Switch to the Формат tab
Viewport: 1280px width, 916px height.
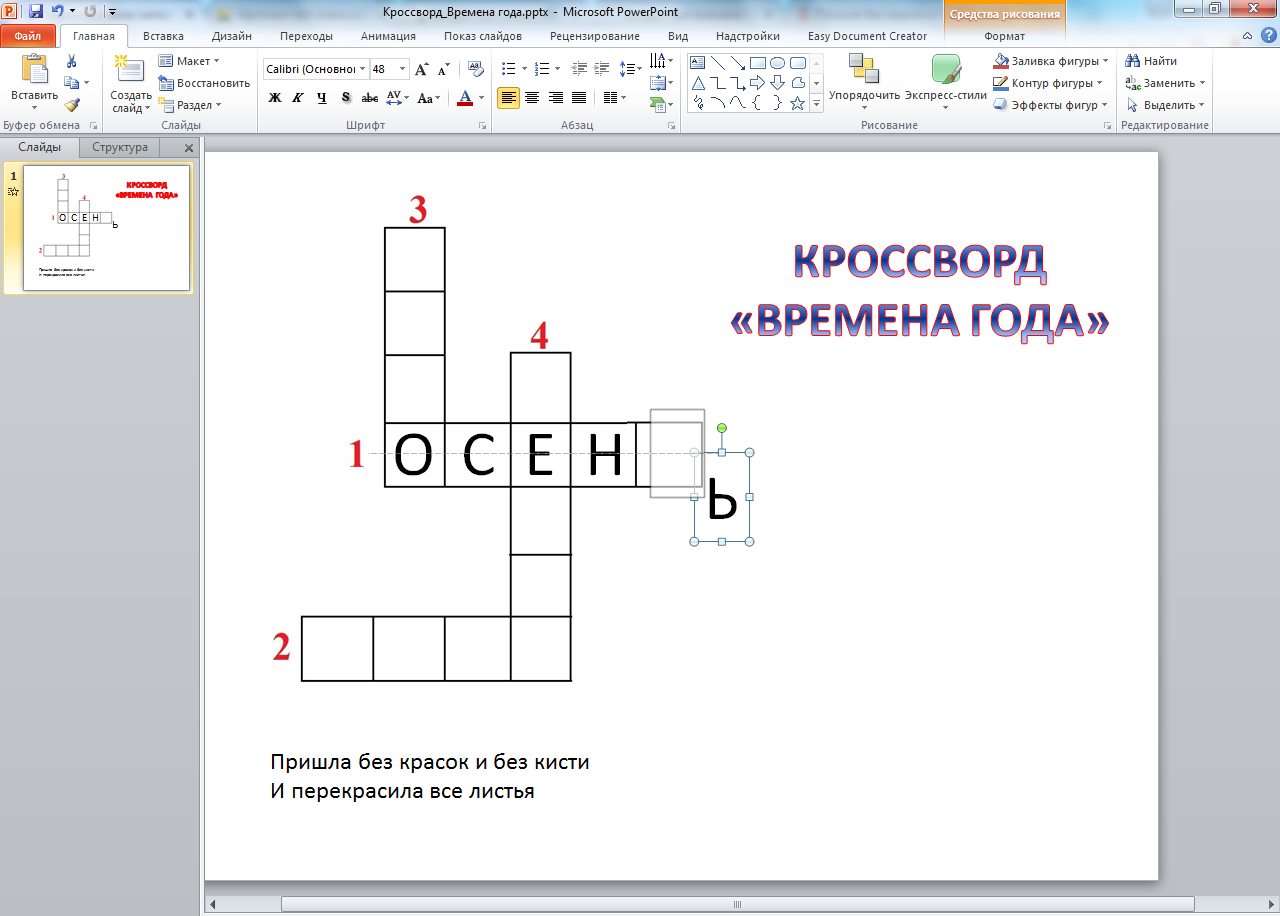click(1004, 36)
